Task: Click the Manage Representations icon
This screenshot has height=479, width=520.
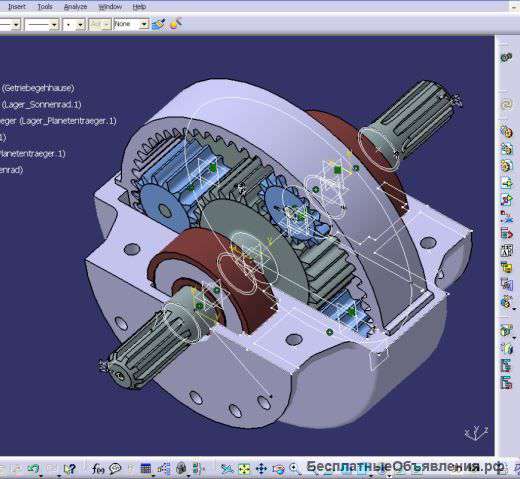Action: (506, 284)
